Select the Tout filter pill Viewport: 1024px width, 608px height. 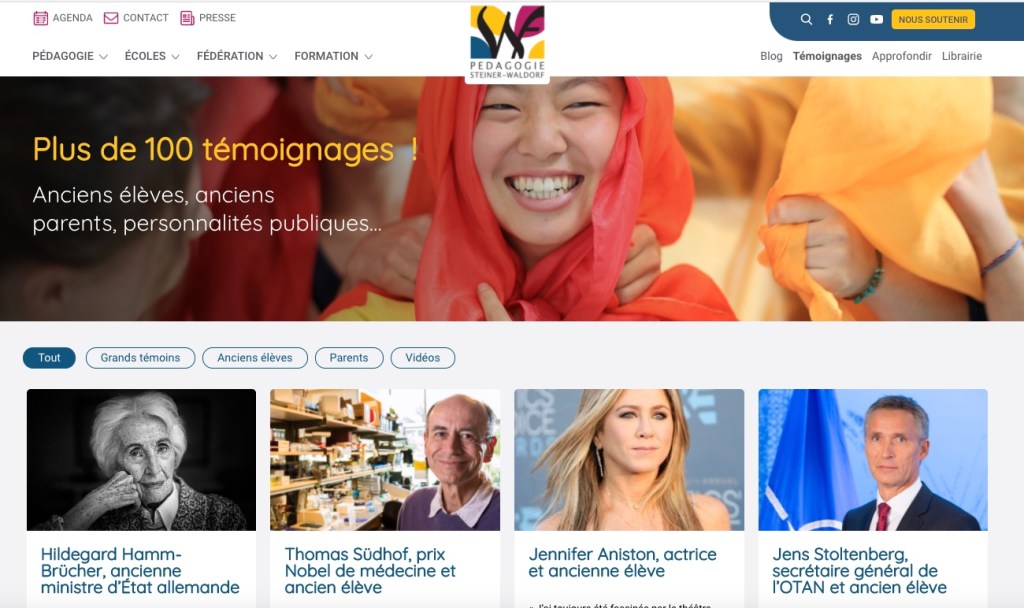pos(49,358)
